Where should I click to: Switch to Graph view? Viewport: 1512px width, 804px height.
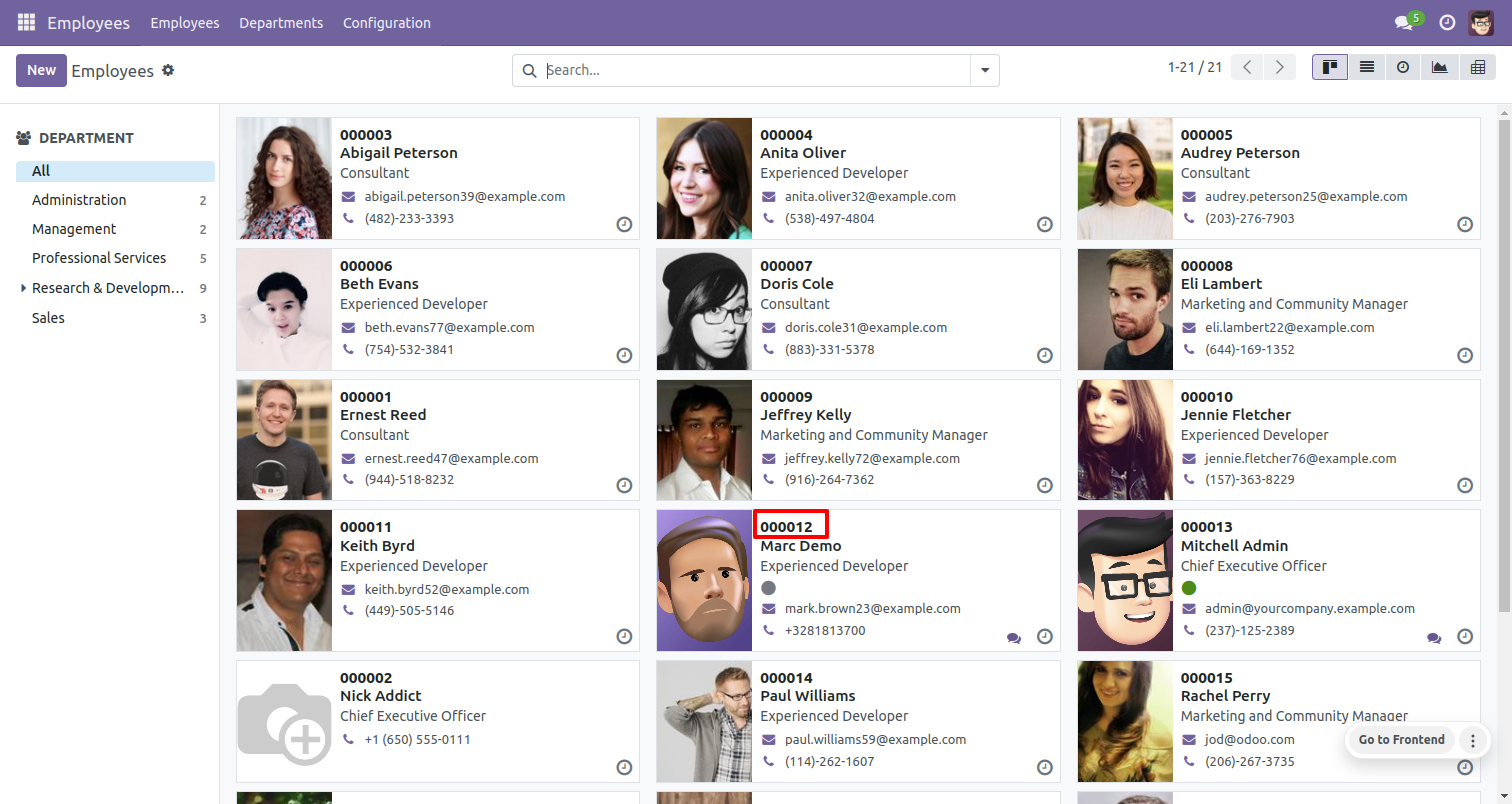coord(1439,67)
